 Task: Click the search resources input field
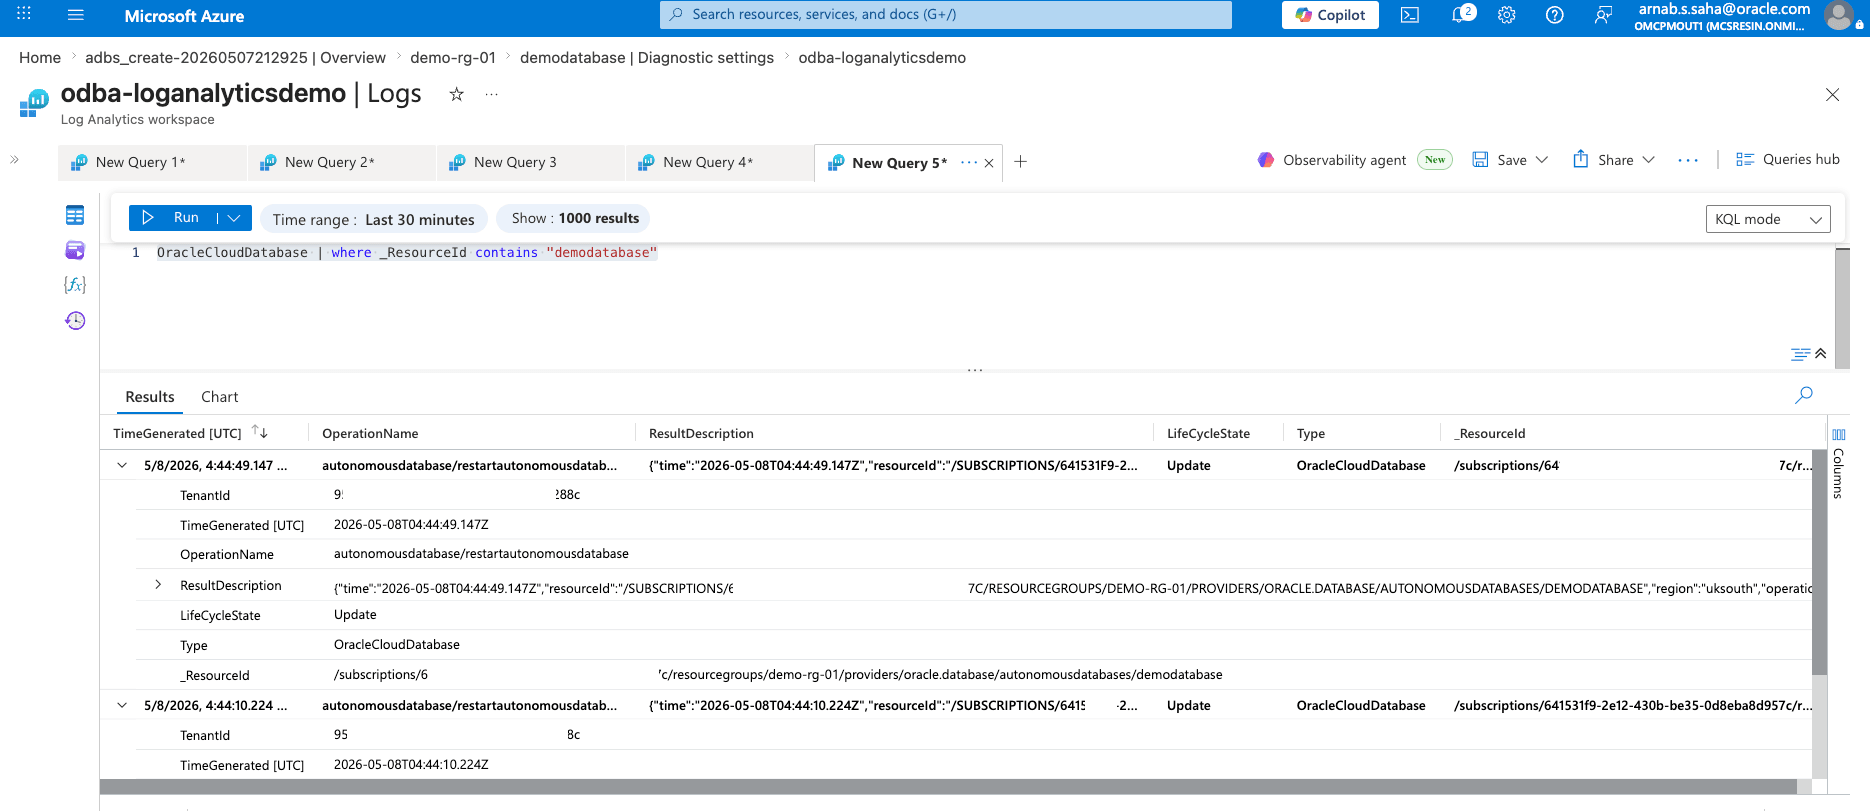946,15
